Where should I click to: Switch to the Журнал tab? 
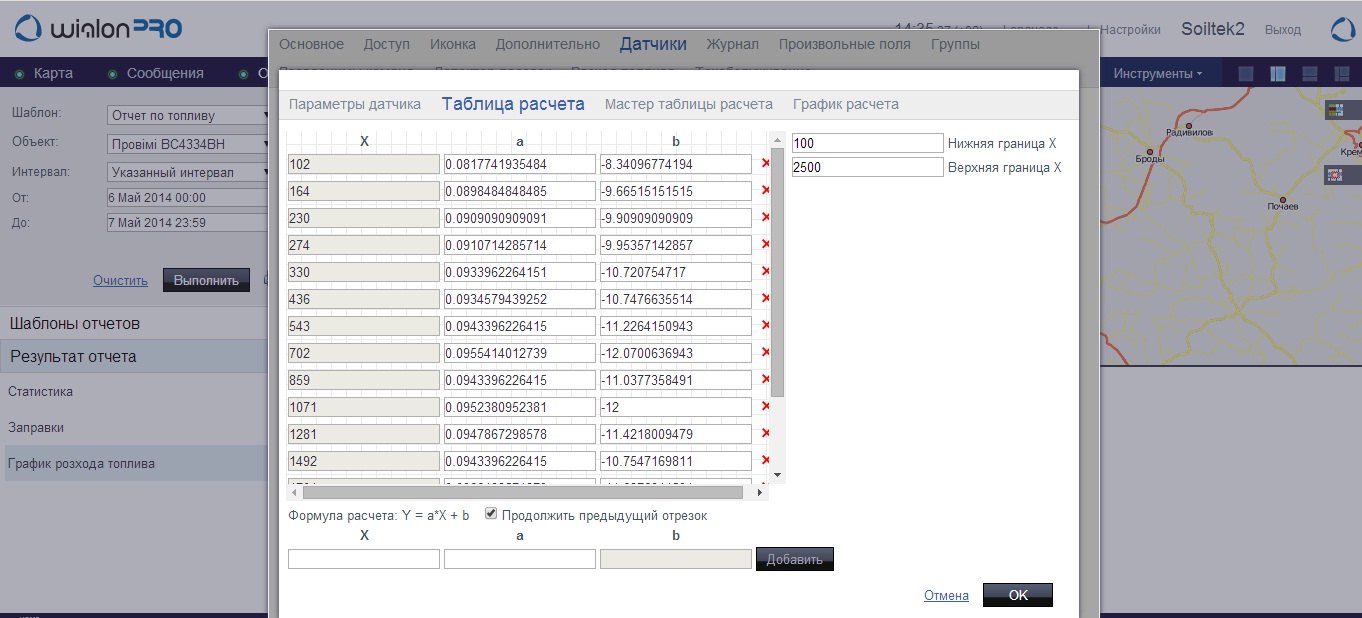click(732, 44)
